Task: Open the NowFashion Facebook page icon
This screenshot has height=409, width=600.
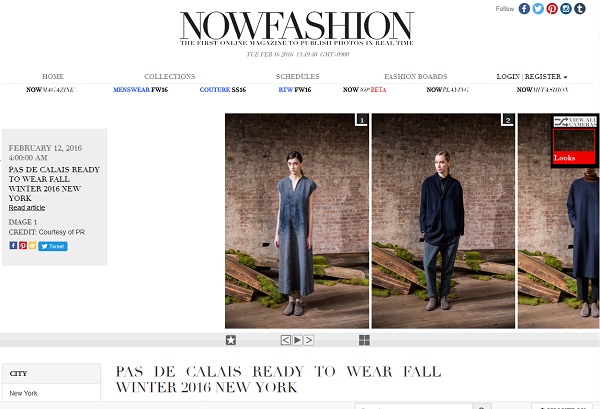Action: pos(524,8)
